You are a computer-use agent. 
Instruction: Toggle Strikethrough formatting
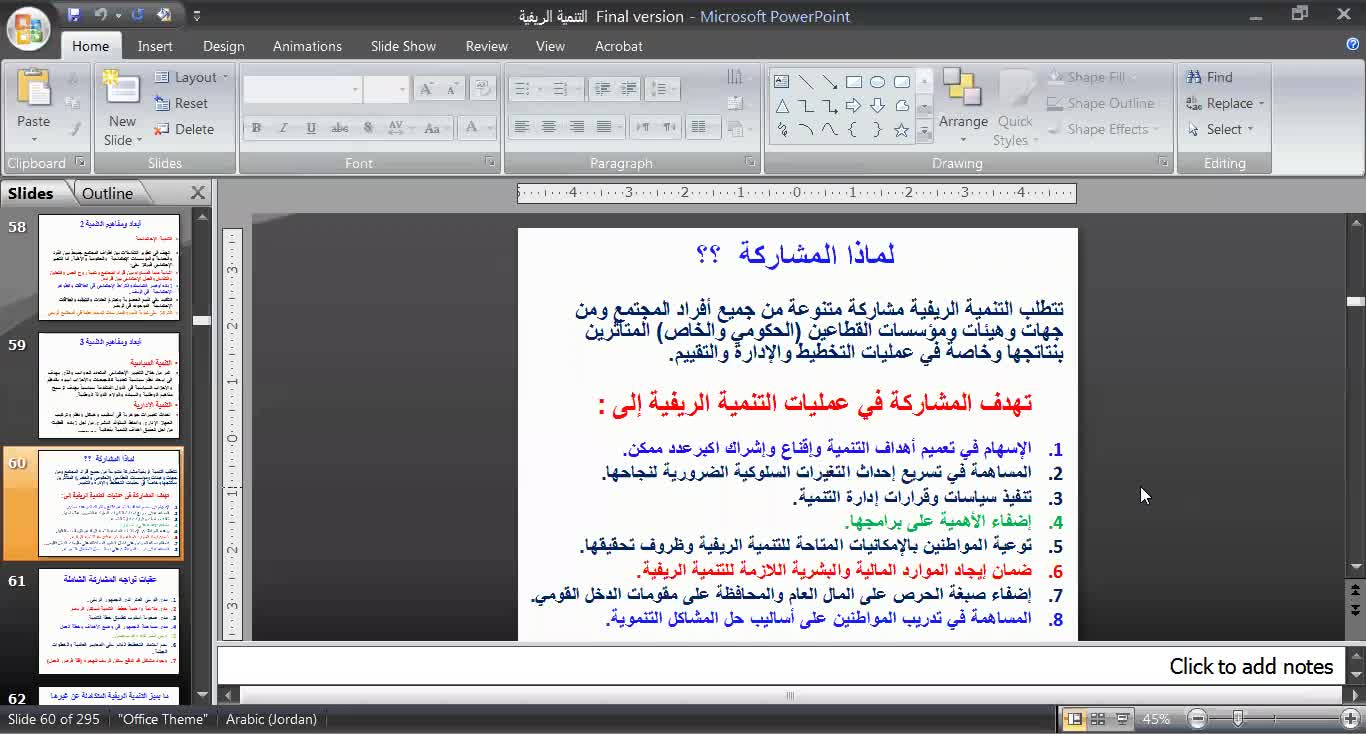(x=340, y=128)
